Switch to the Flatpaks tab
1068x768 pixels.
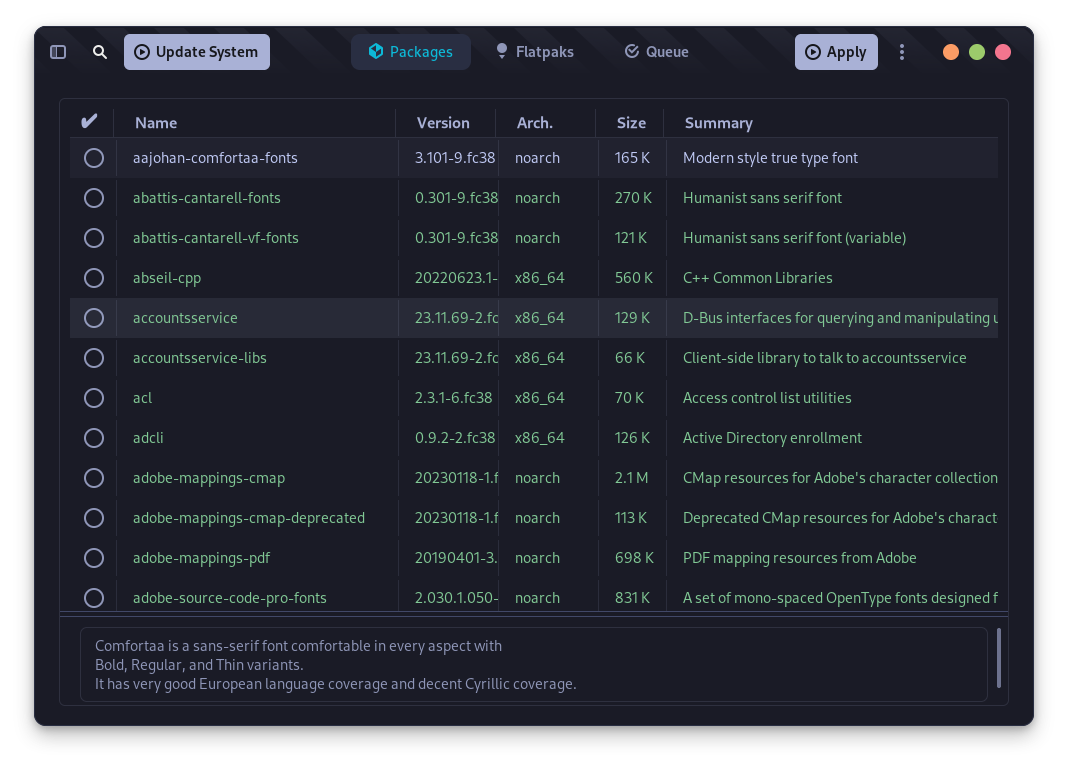(x=535, y=51)
